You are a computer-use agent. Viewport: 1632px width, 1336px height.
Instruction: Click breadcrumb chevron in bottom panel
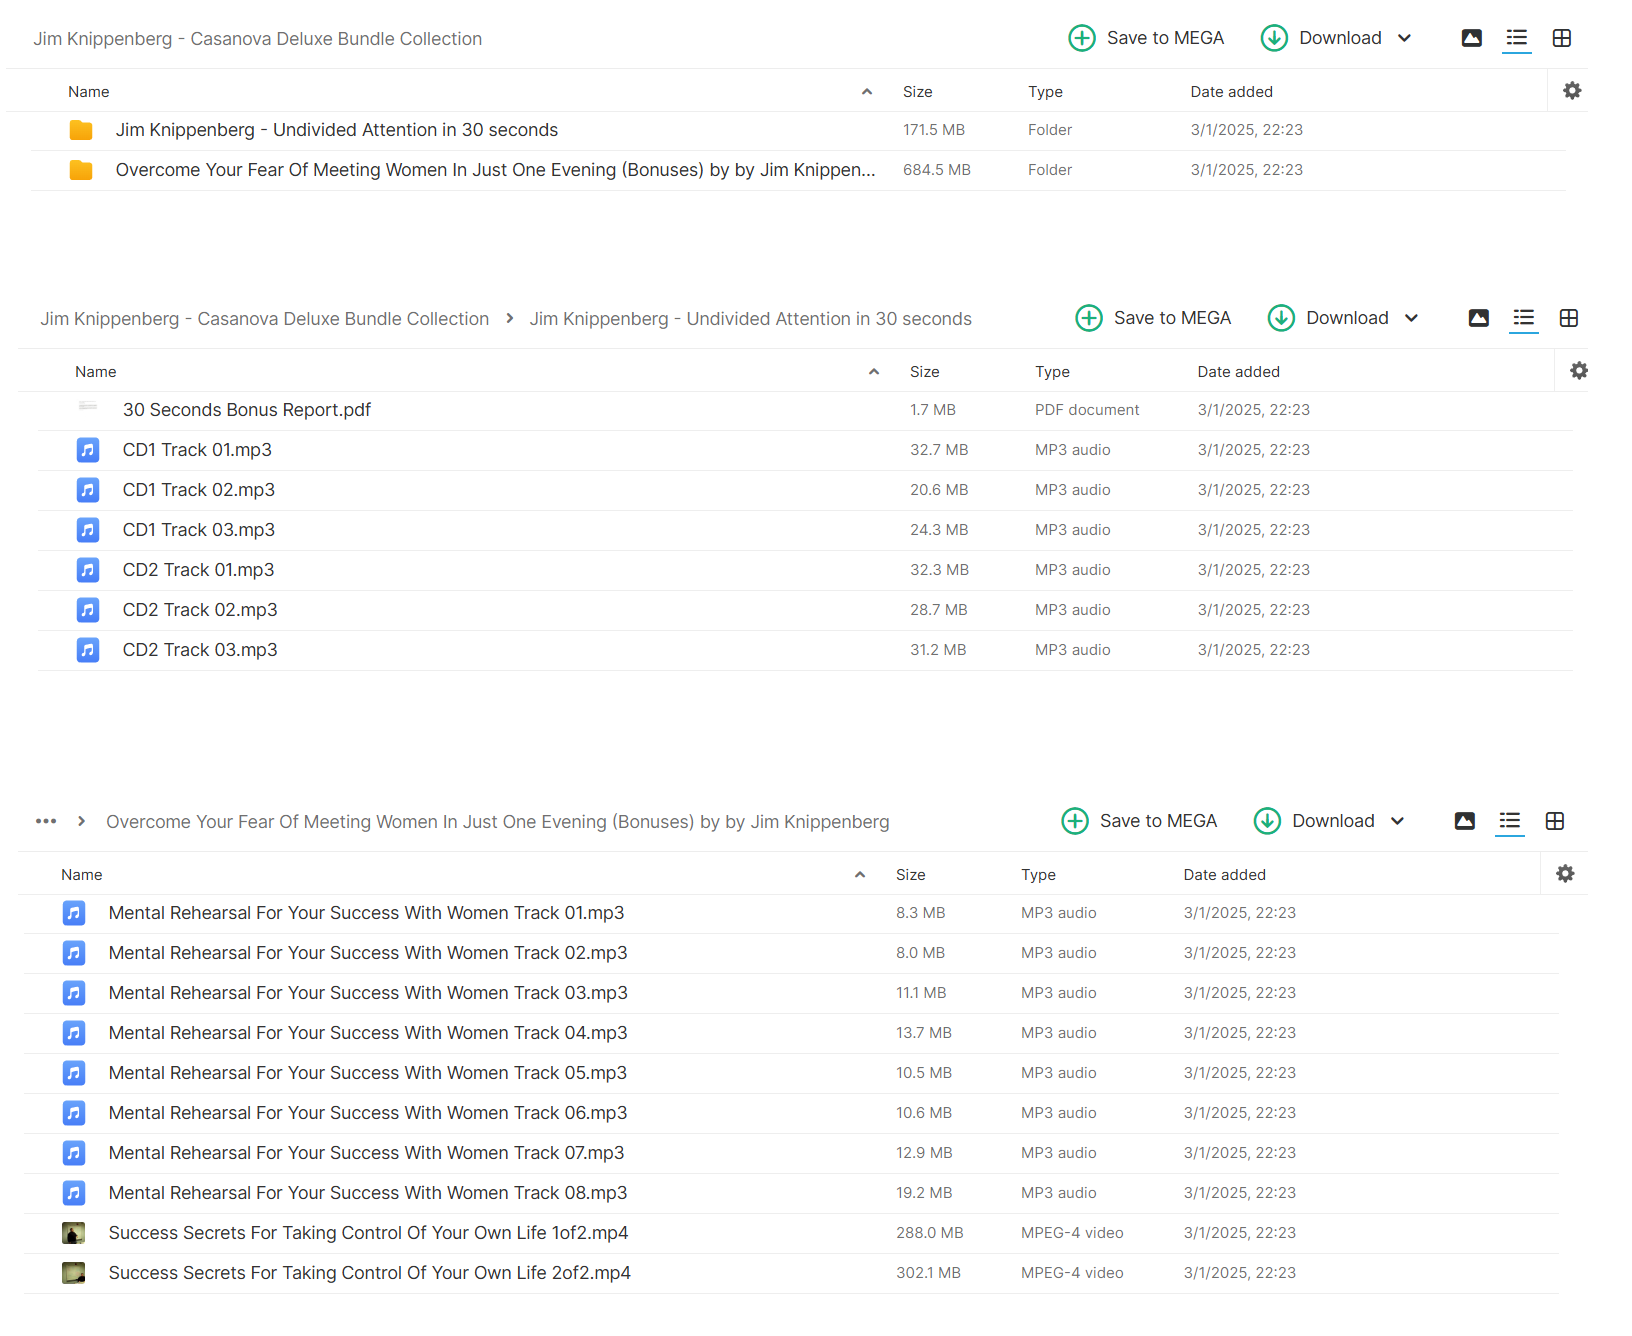pyautogui.click(x=82, y=821)
